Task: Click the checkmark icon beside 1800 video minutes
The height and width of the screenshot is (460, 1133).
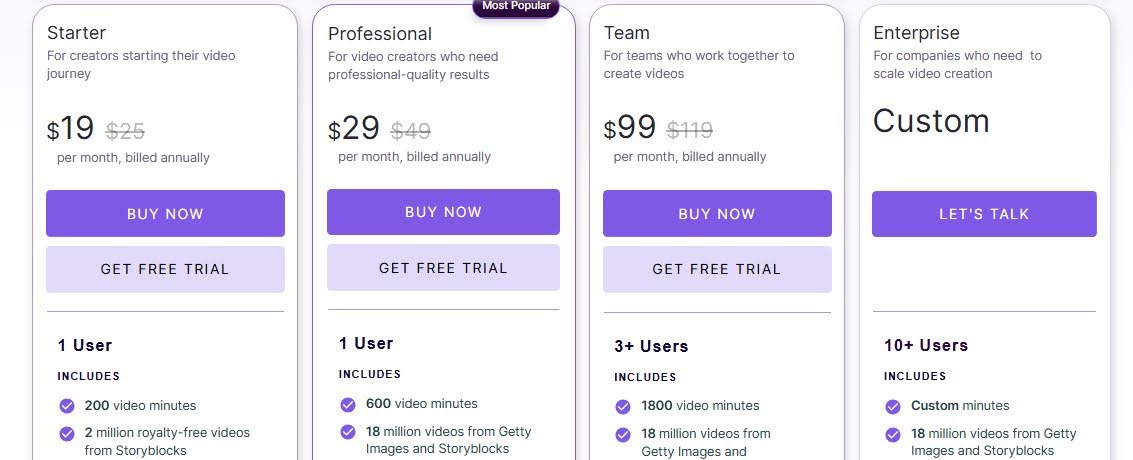Action: point(623,406)
